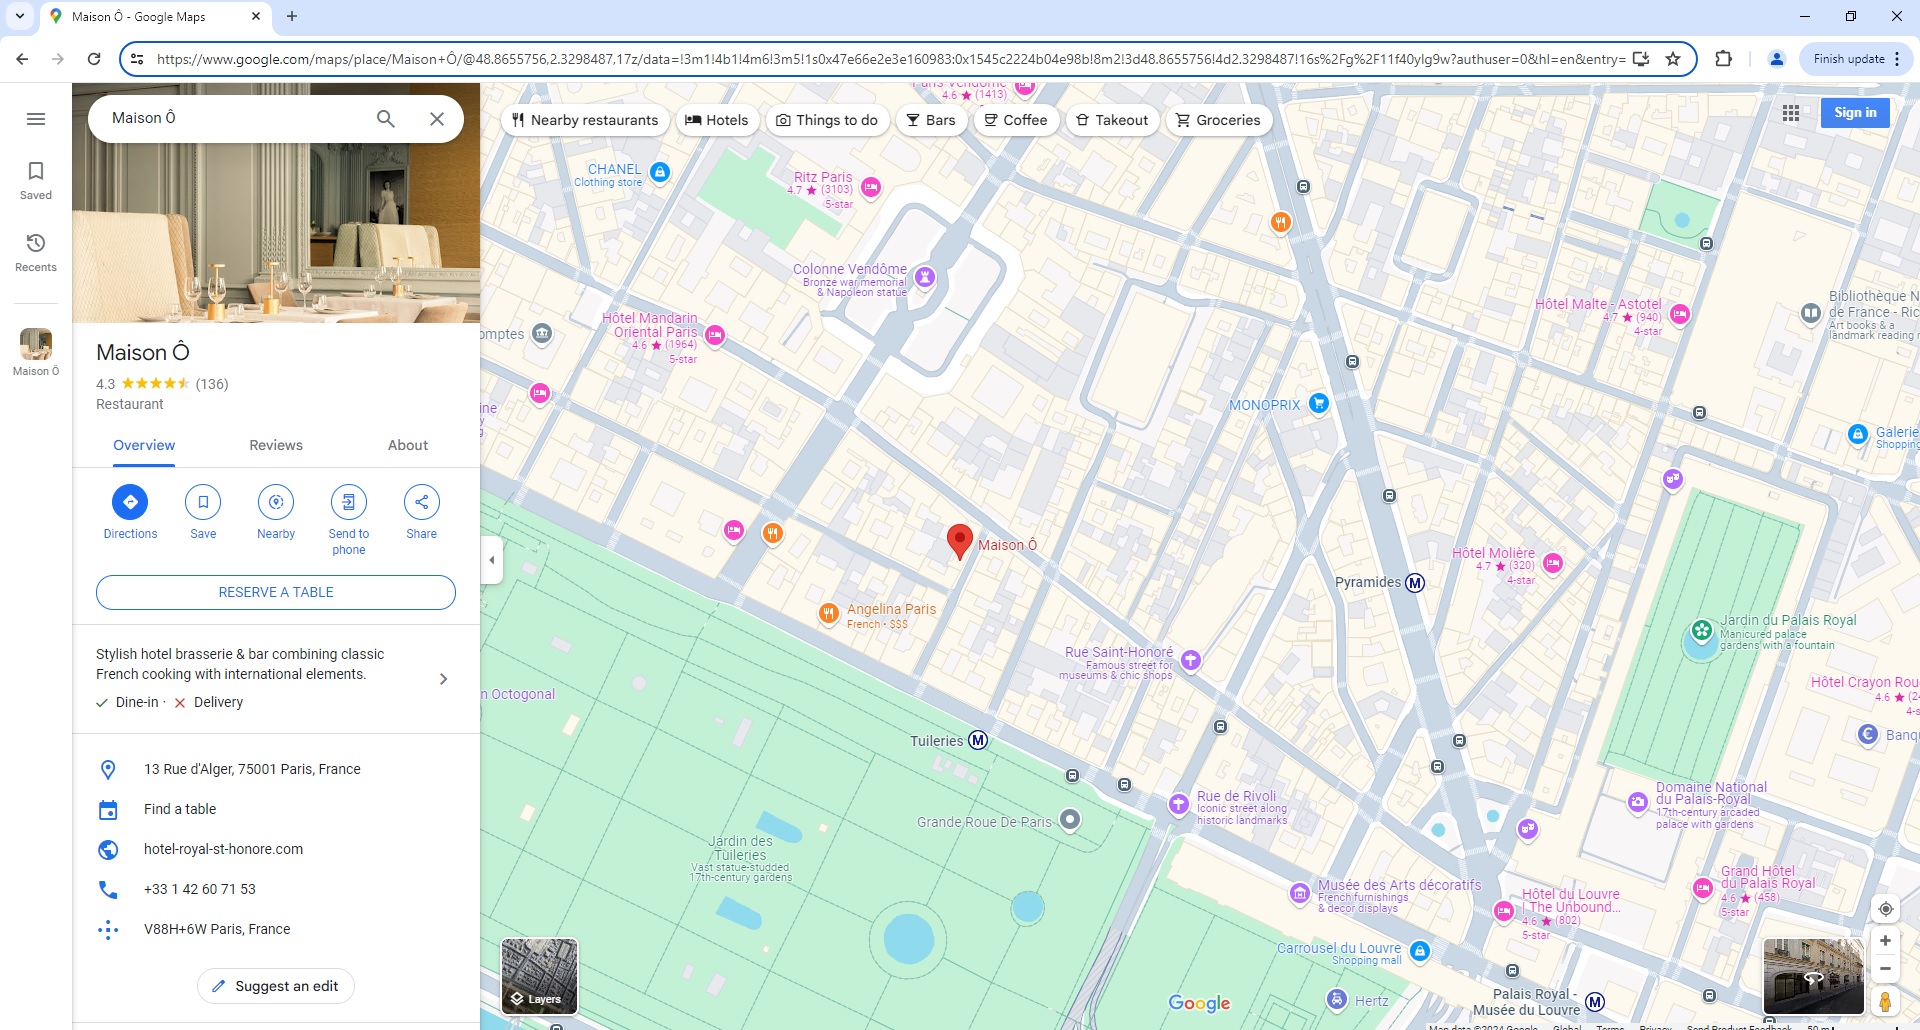Send Maison Ô to phone
The image size is (1920, 1030).
coord(348,502)
